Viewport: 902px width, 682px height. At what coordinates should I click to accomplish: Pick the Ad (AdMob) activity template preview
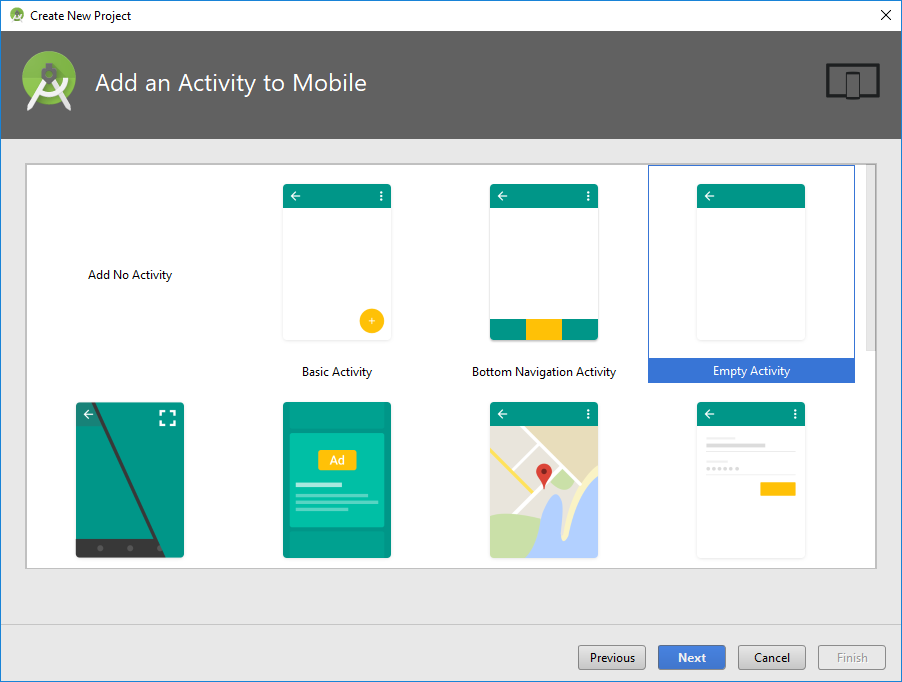[x=337, y=480]
